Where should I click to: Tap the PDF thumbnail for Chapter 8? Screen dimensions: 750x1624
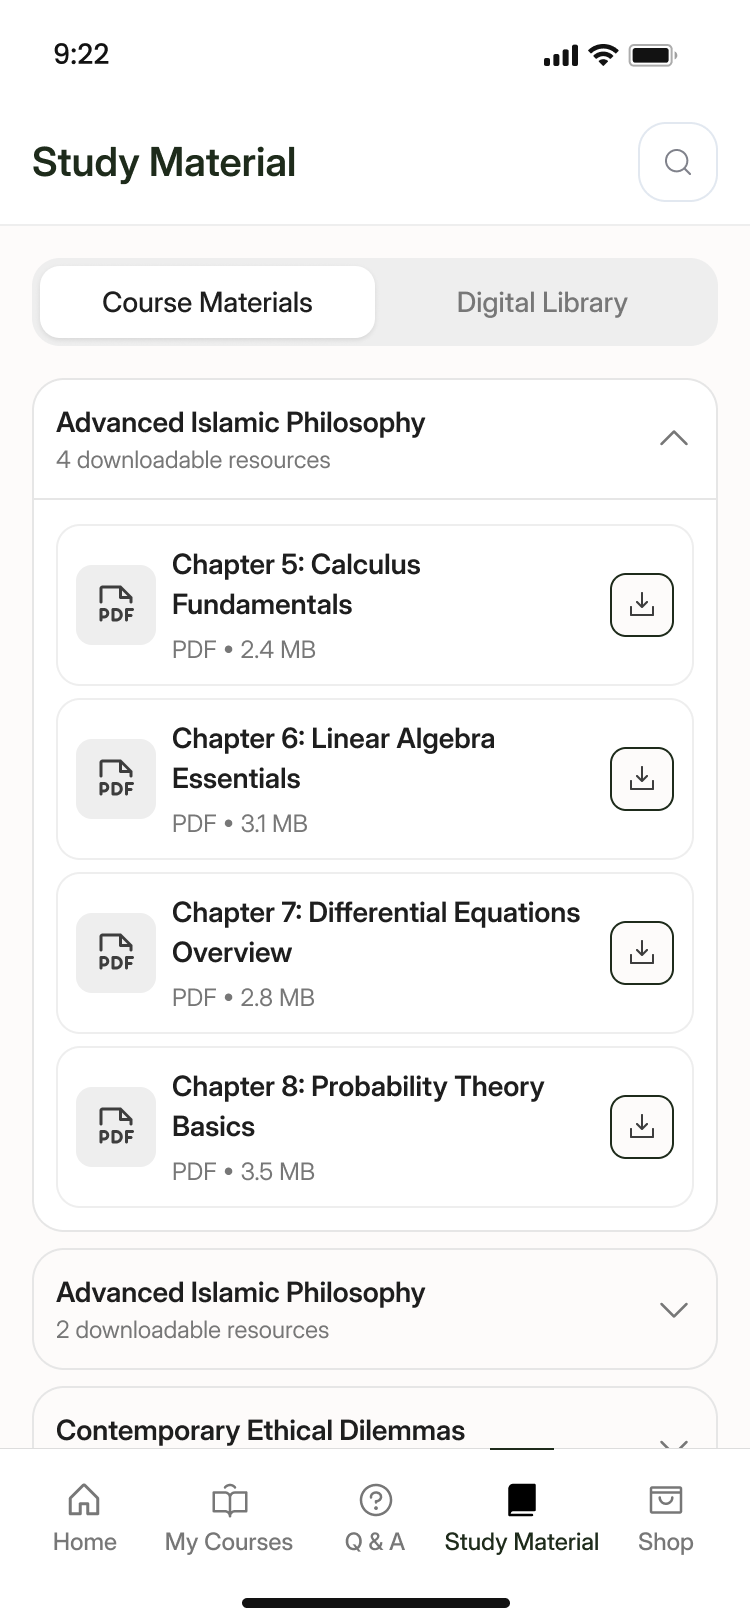116,1127
